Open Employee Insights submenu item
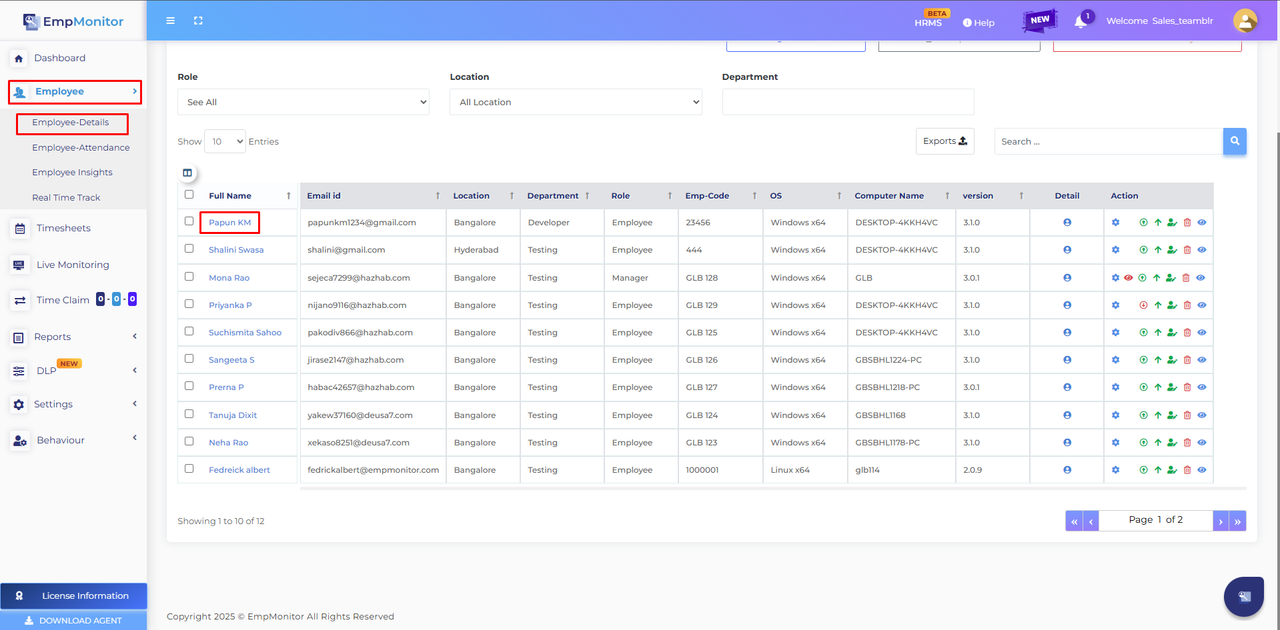1280x630 pixels. click(x=72, y=173)
